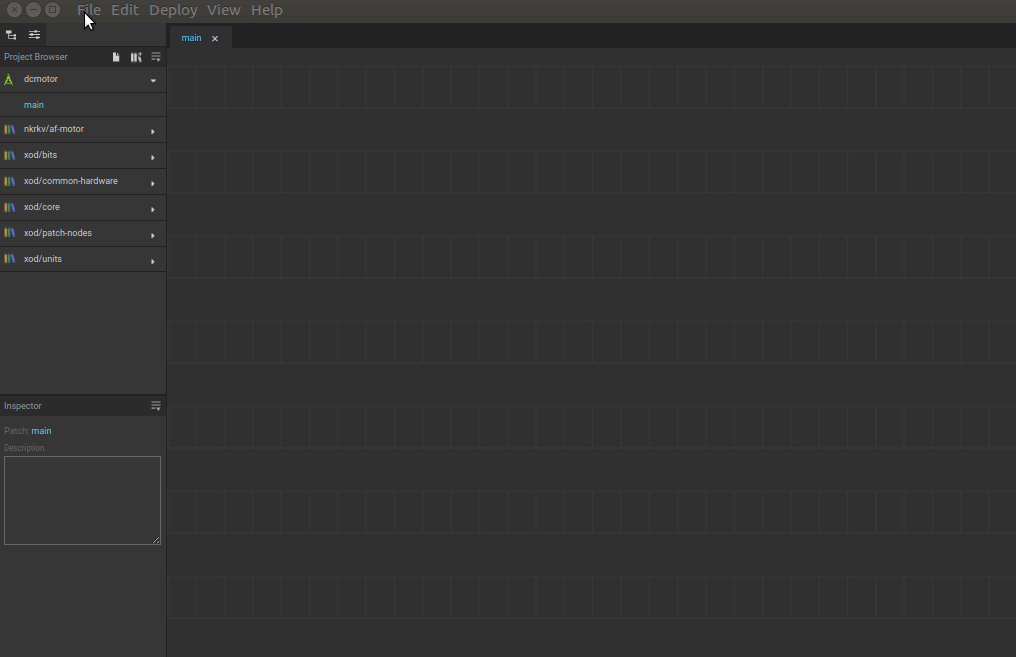
Task: Minimize the window from the title bar
Action: 33,10
